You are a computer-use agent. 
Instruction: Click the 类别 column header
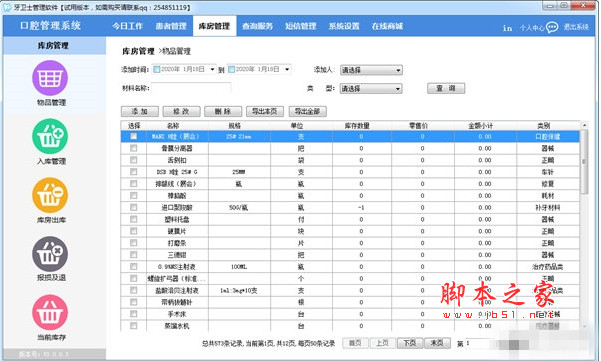(x=544, y=126)
